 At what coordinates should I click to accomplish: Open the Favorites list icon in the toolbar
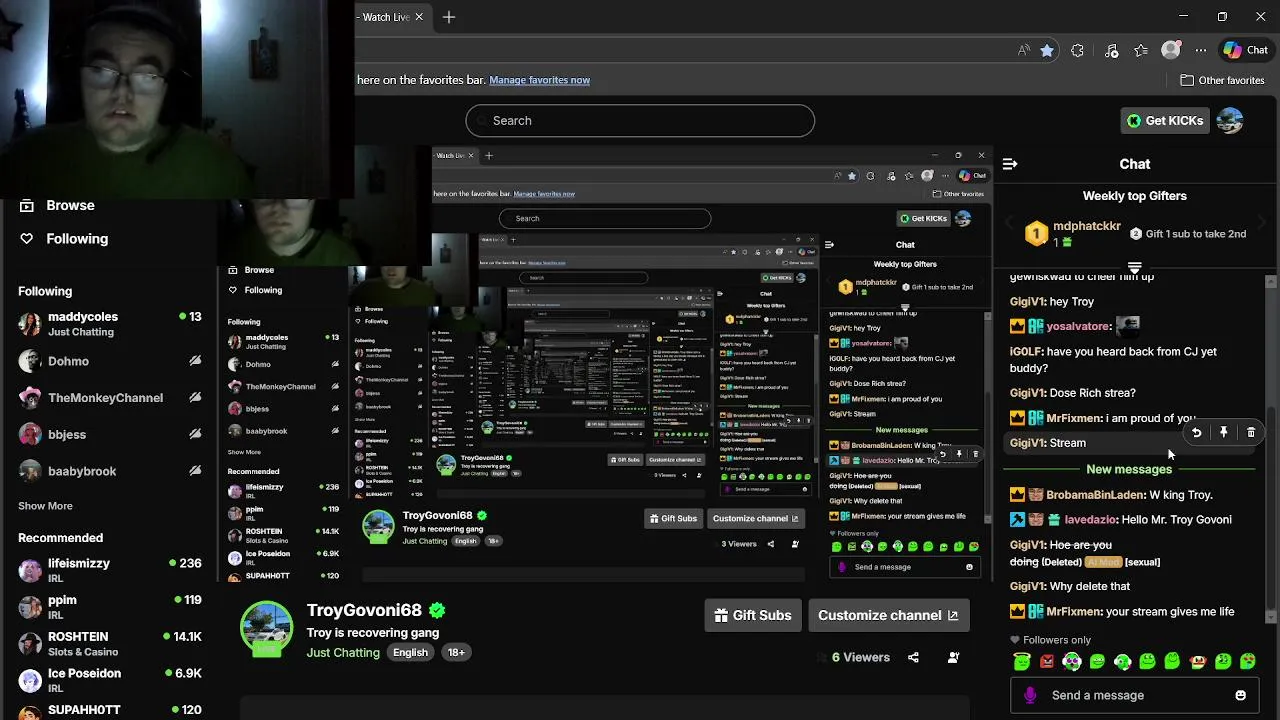[x=1141, y=50]
